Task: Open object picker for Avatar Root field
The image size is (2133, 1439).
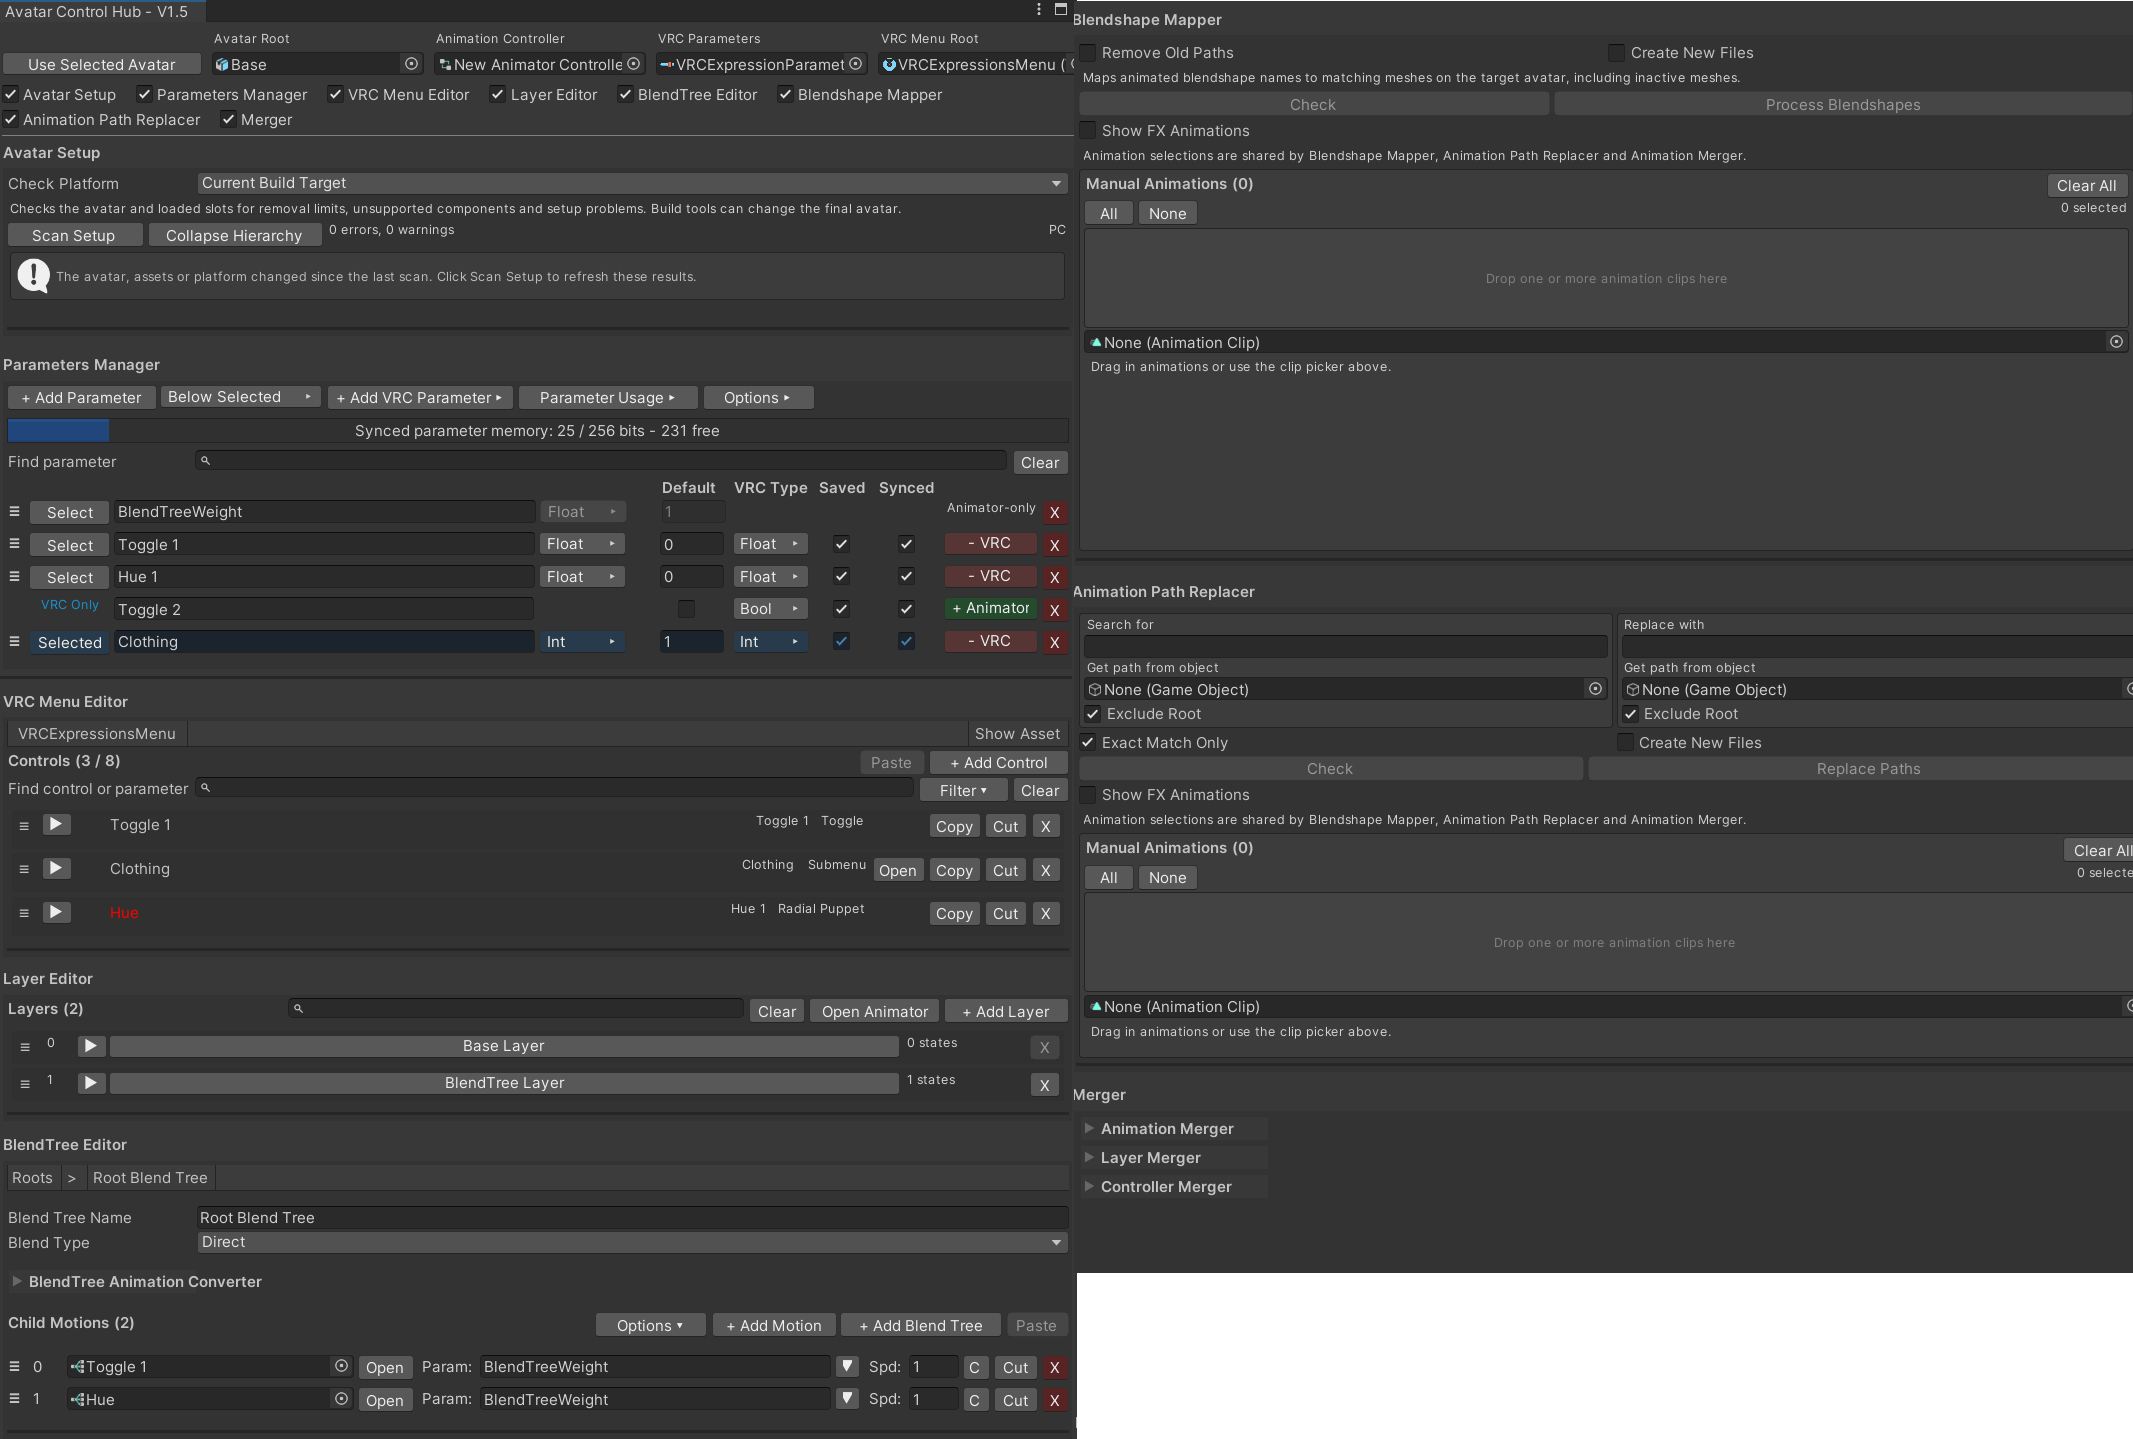Action: (411, 64)
